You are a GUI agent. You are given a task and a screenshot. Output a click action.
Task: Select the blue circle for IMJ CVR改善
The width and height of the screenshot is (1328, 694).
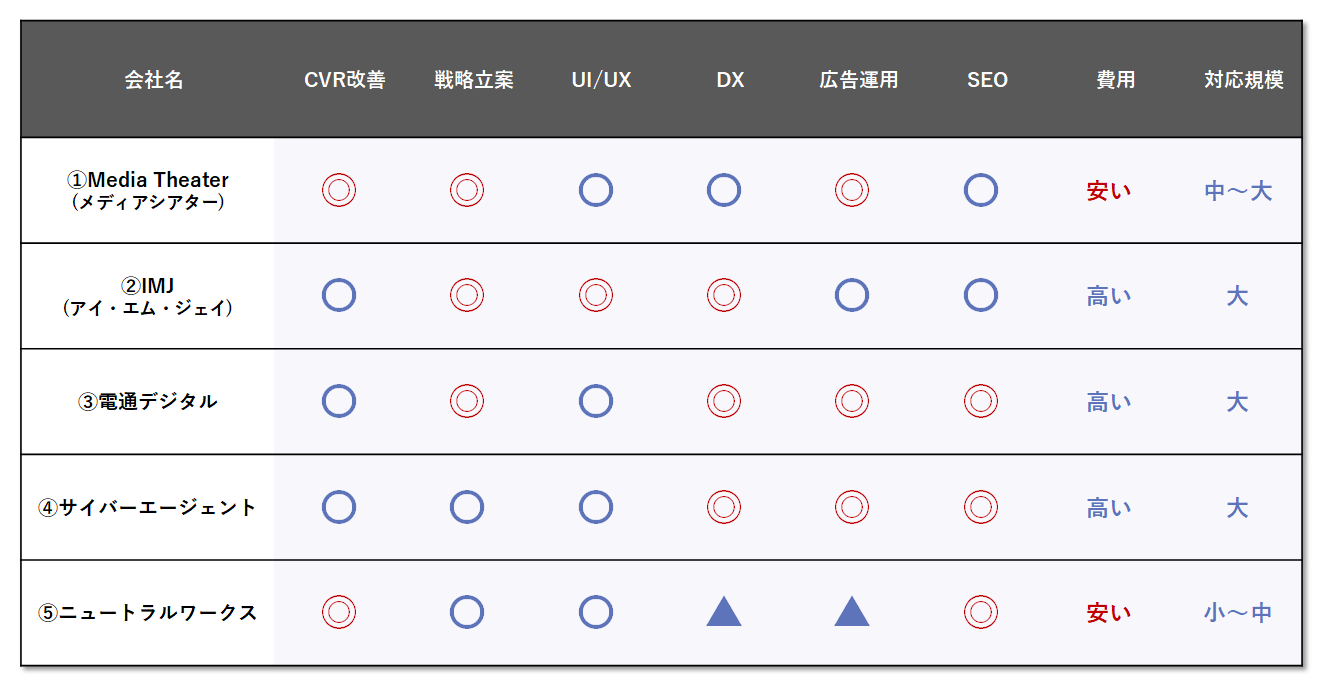coord(339,295)
